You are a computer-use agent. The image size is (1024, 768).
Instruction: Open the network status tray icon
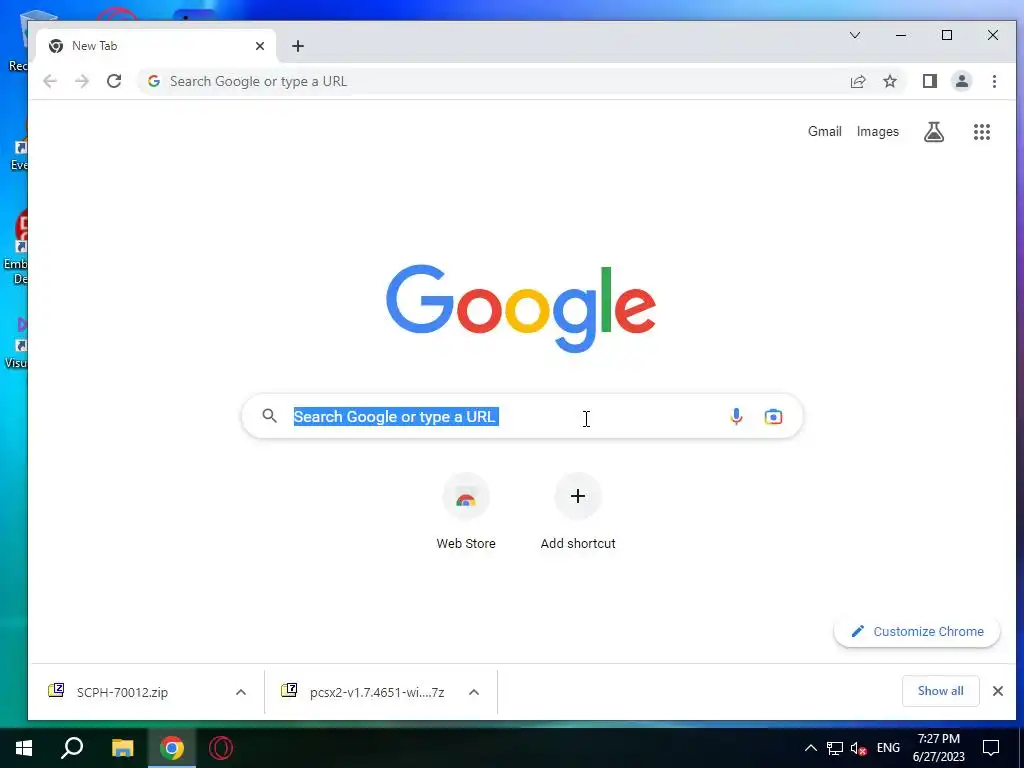835,748
